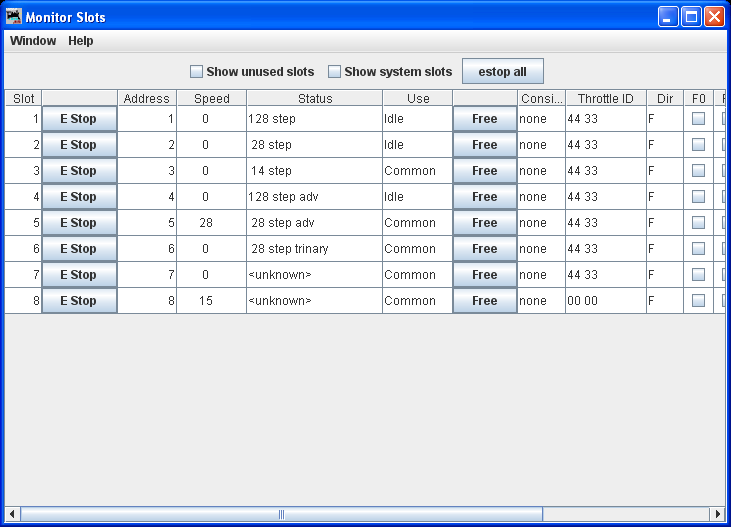Enable Show unused slots checkbox
Screen dimensions: 731x527
point(197,72)
